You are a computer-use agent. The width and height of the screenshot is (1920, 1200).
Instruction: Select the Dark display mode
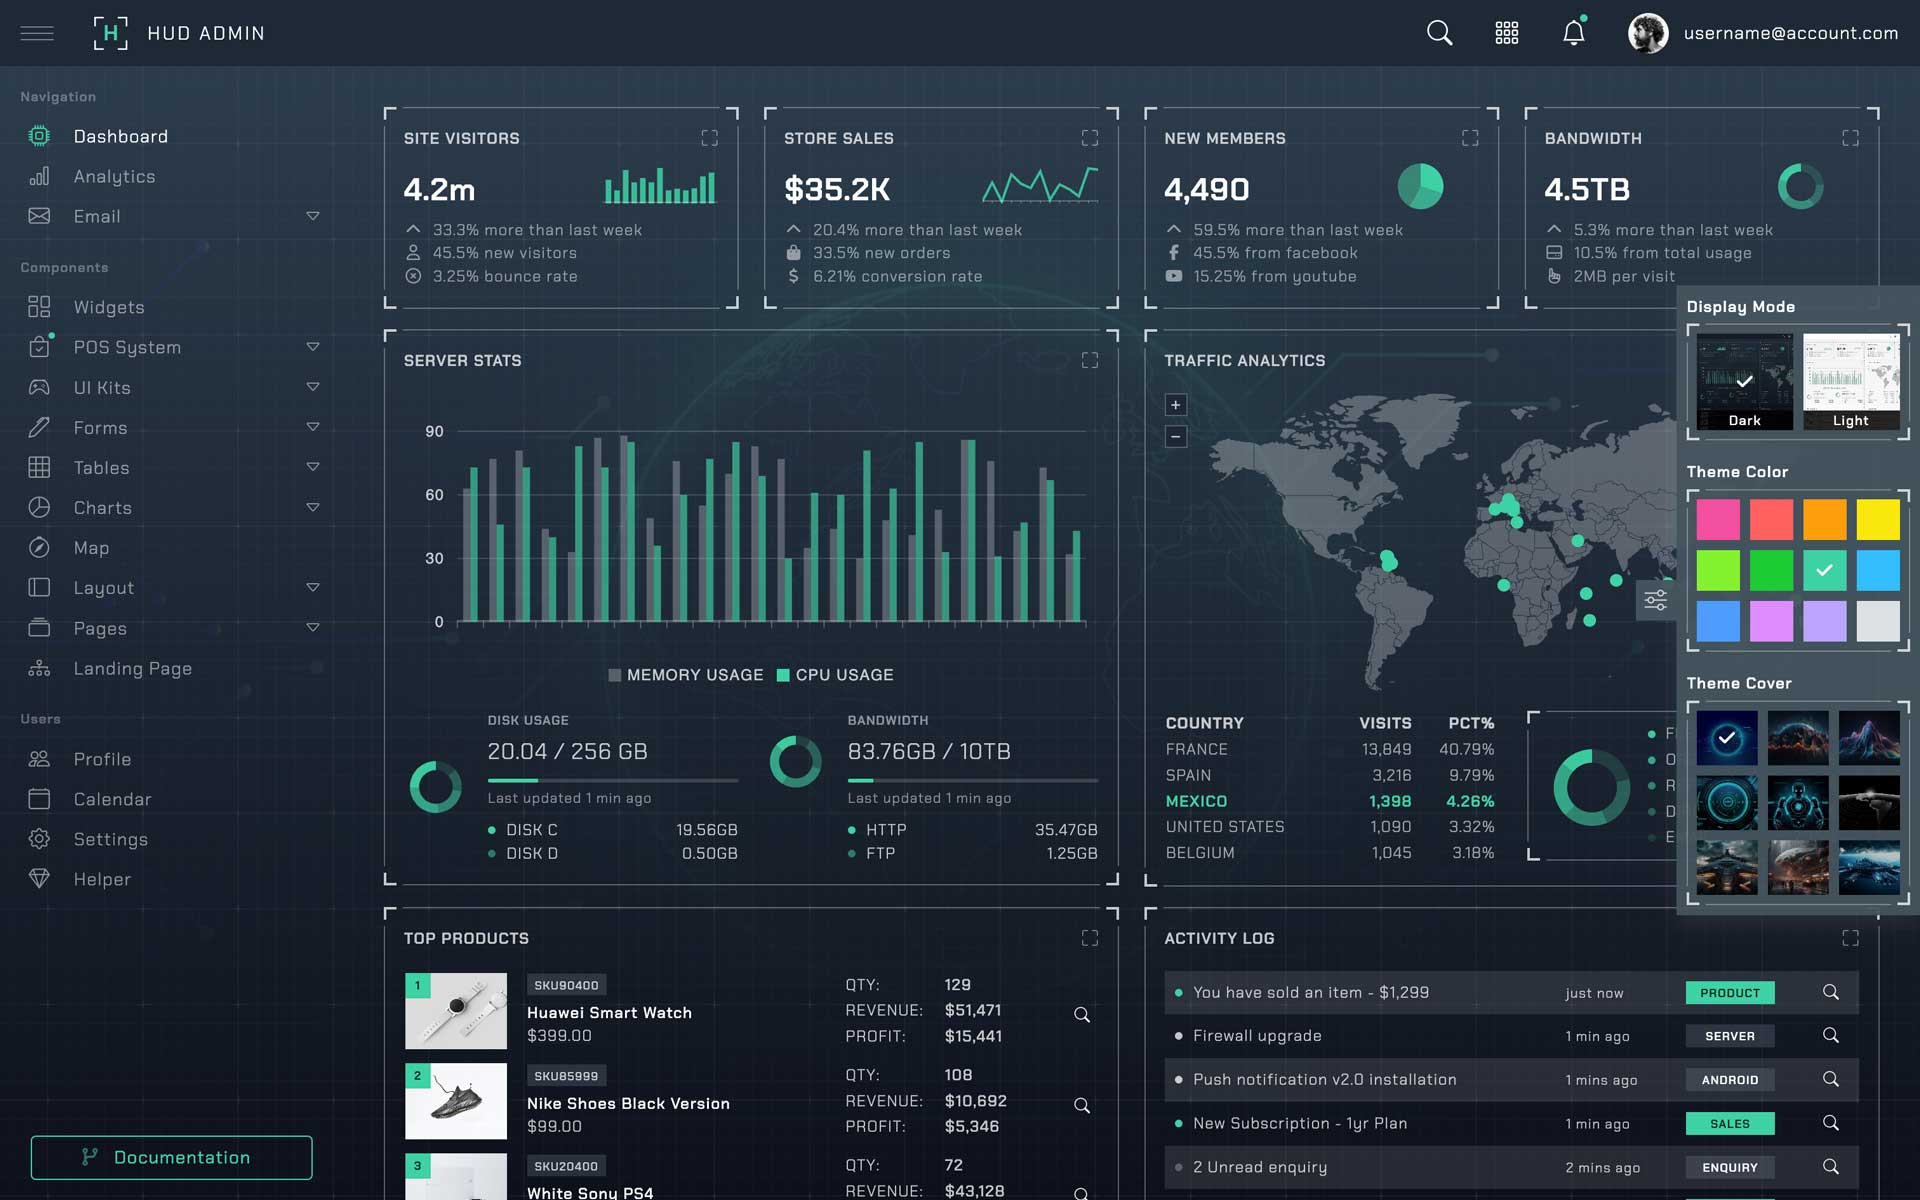point(1744,381)
